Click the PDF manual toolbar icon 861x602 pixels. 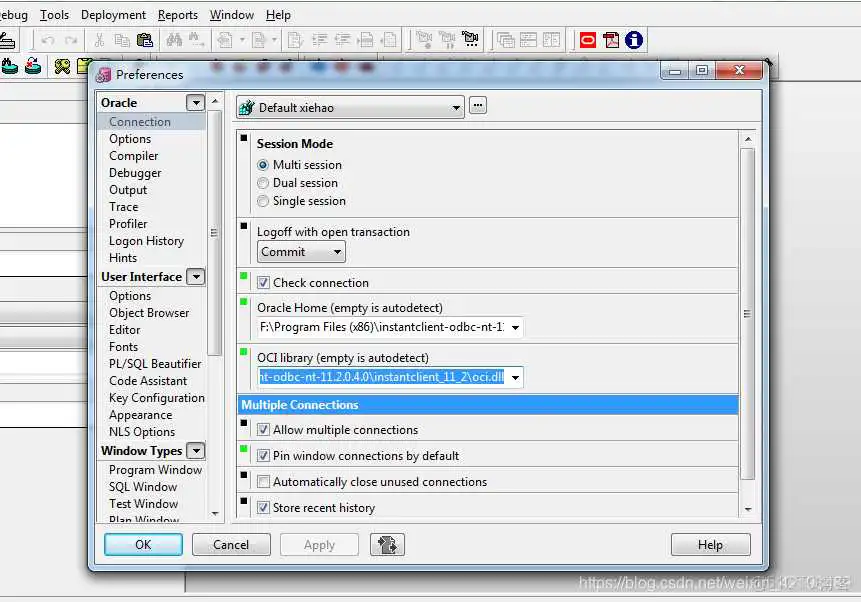tap(610, 40)
